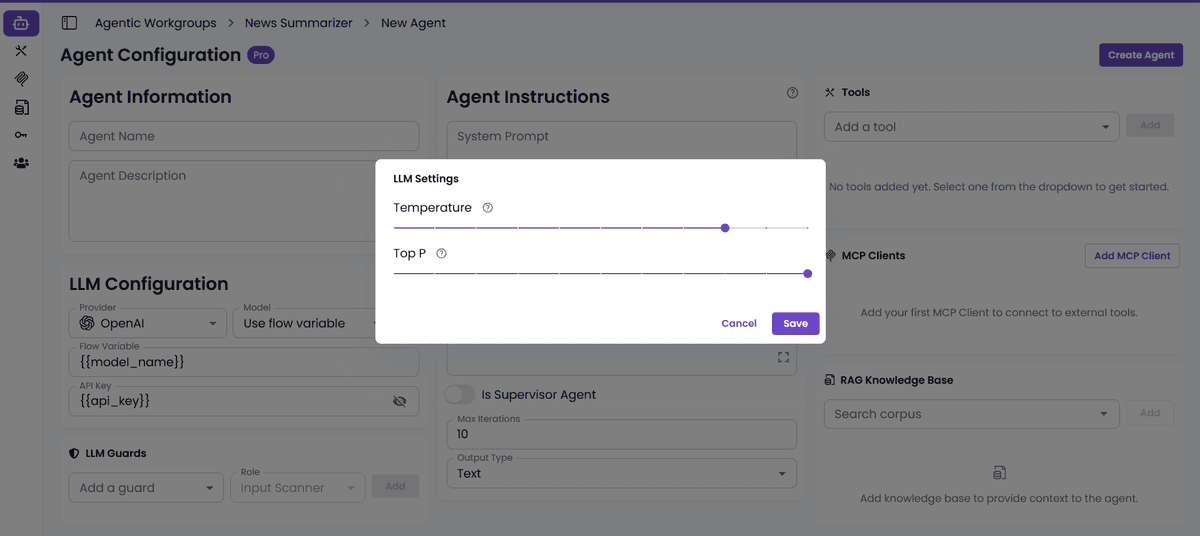This screenshot has width=1200, height=536.
Task: Click the RAG Knowledge Base section icon
Action: point(830,380)
